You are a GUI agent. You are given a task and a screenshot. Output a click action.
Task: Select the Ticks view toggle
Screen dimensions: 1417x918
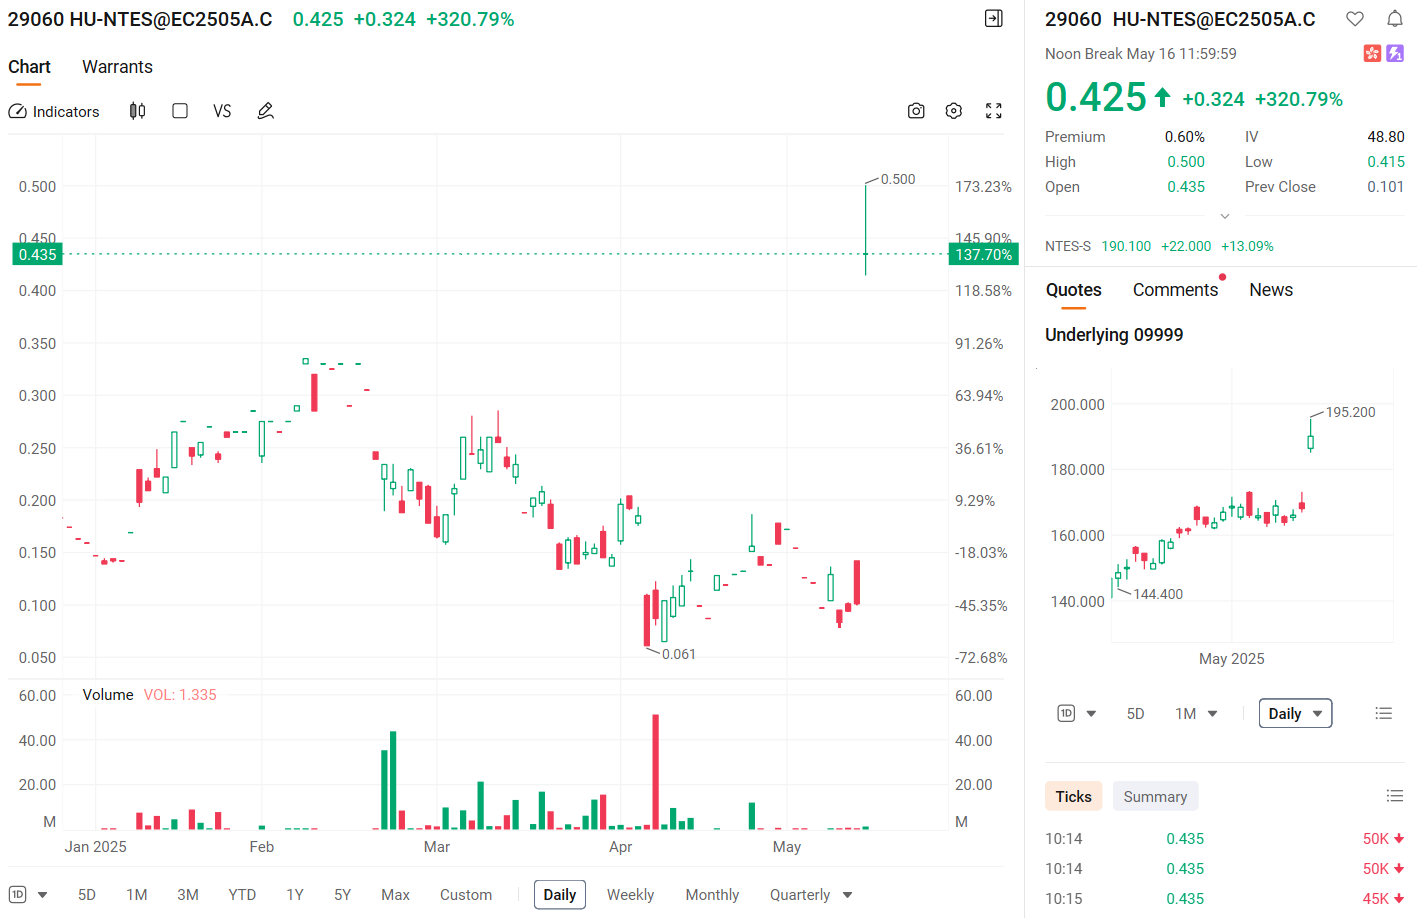point(1074,796)
